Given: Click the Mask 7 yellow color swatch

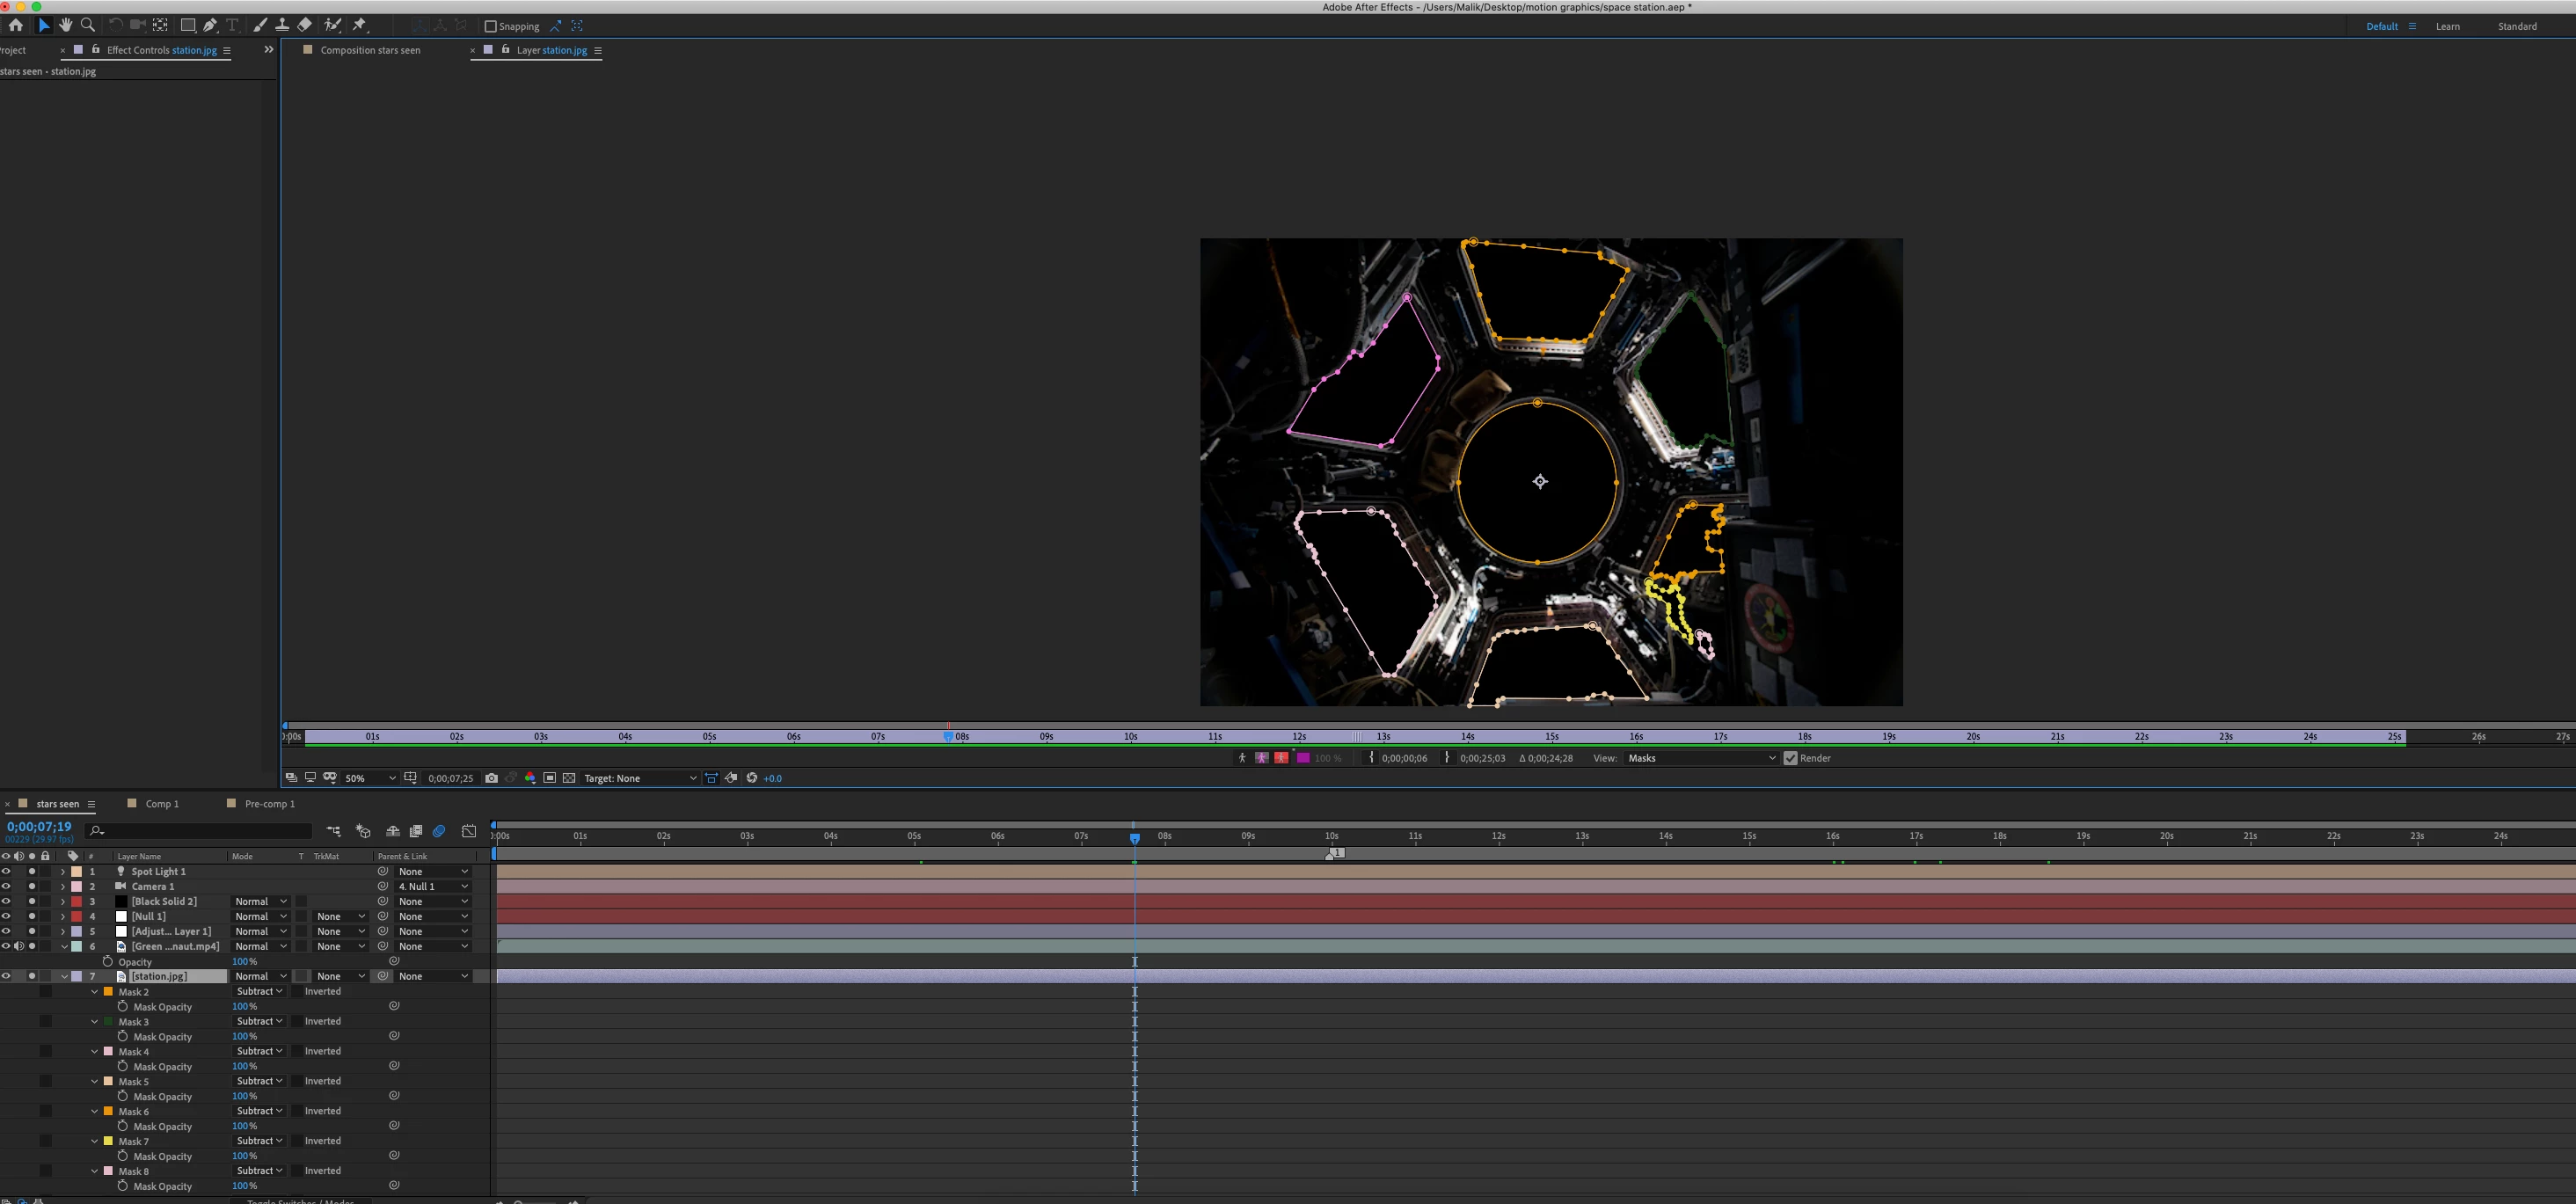Looking at the screenshot, I should (x=108, y=1141).
